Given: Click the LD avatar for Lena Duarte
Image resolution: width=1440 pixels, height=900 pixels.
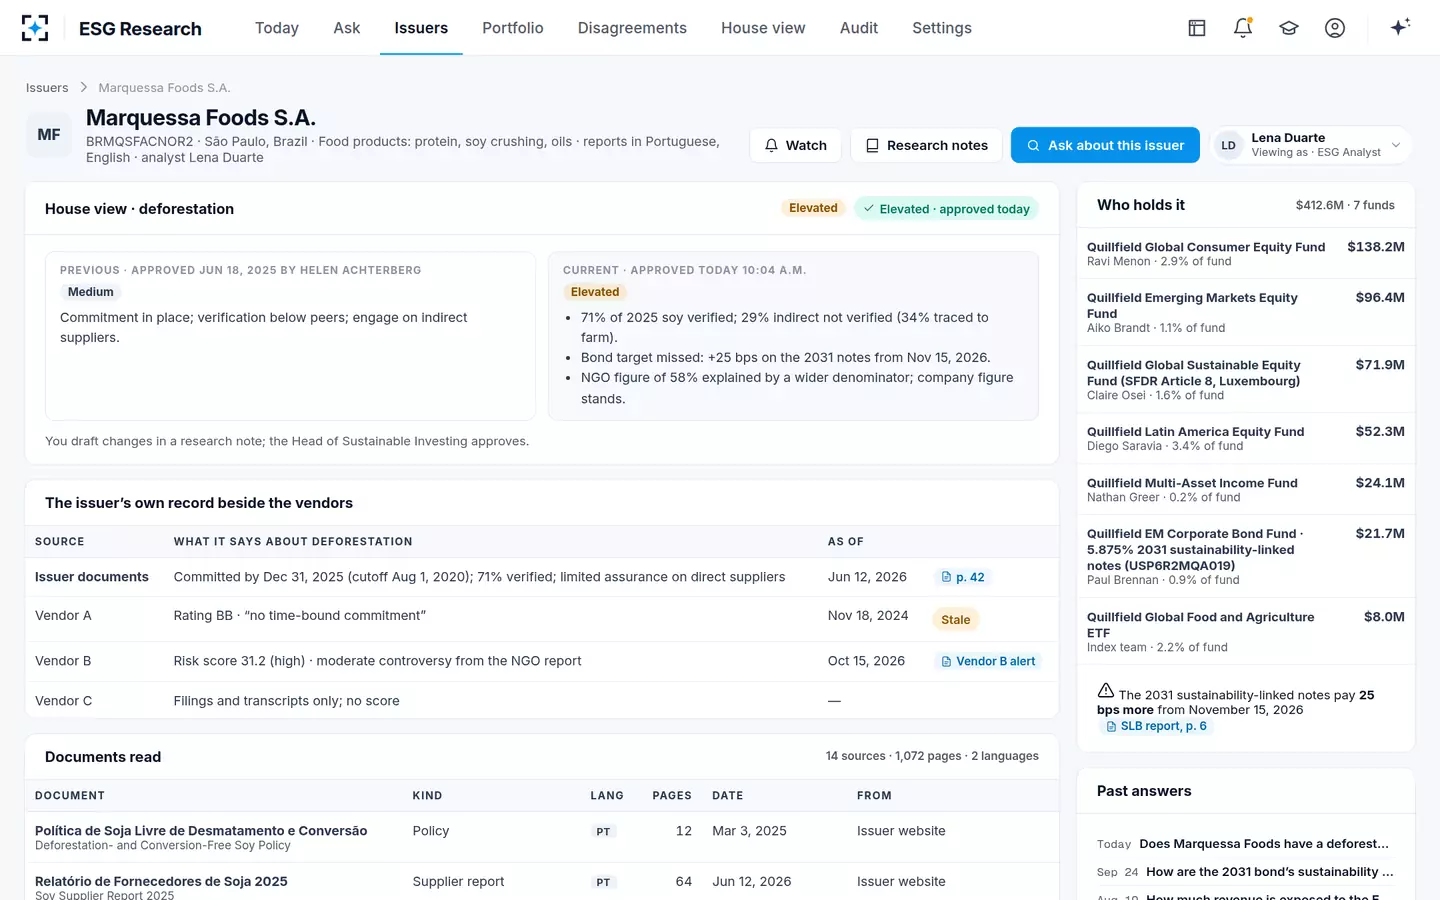Looking at the screenshot, I should (1228, 145).
